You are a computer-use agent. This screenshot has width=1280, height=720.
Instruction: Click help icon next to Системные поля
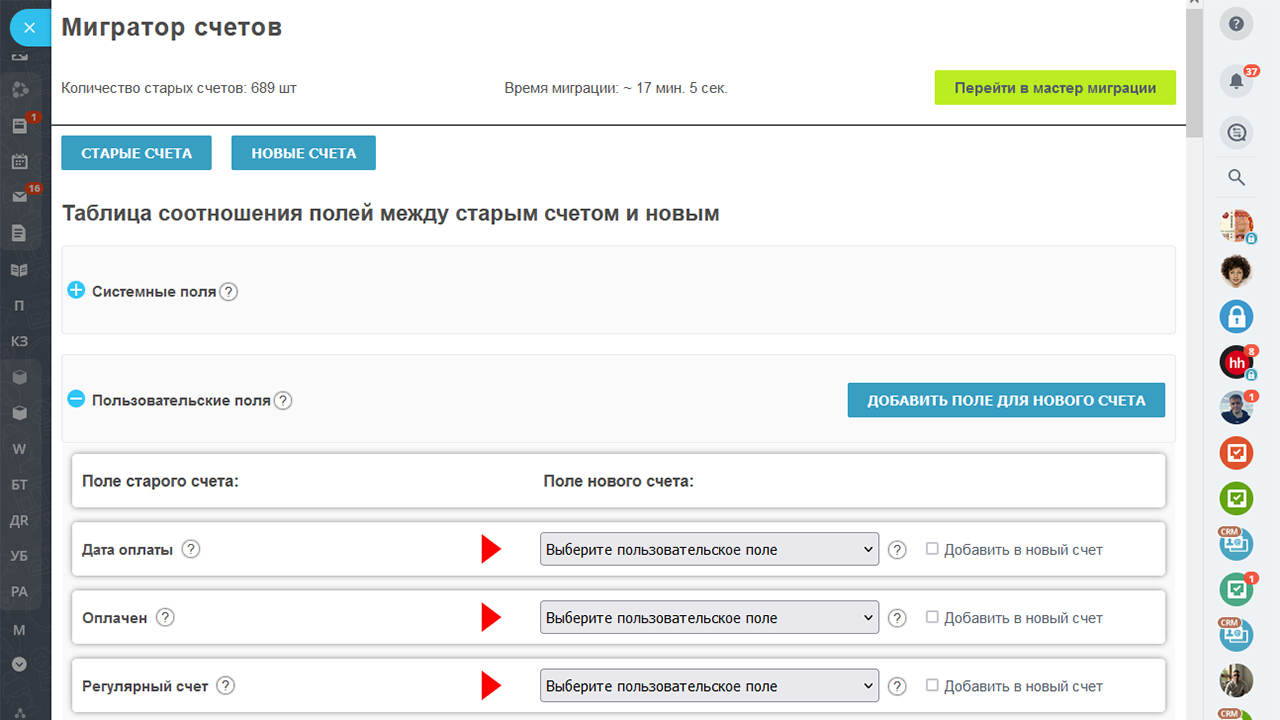pos(228,292)
